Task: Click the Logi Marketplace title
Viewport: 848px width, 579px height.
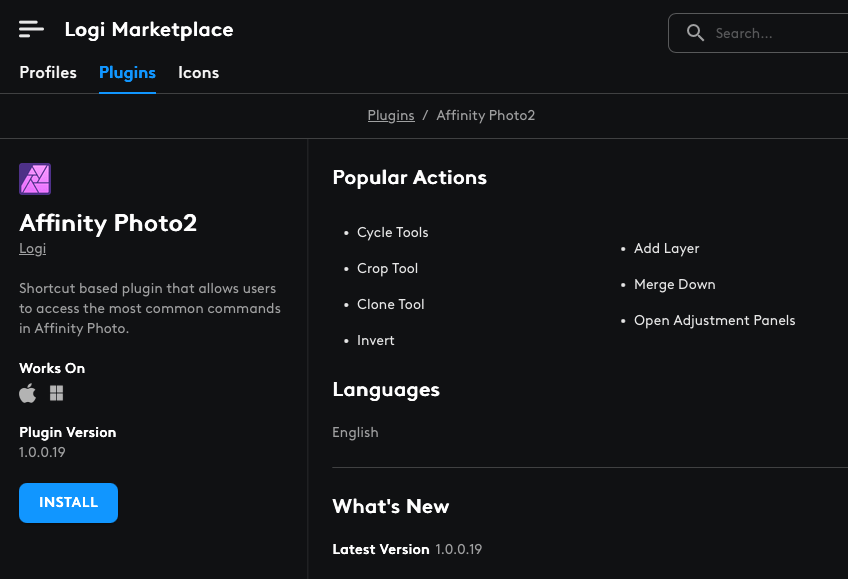Action: click(149, 30)
